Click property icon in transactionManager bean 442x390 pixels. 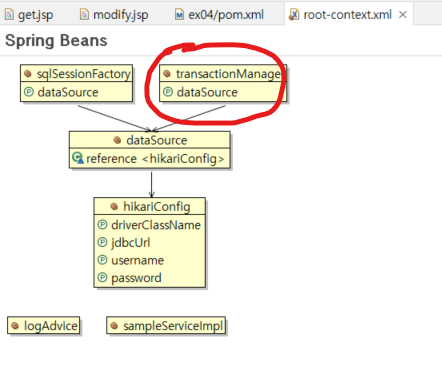pyautogui.click(x=168, y=92)
